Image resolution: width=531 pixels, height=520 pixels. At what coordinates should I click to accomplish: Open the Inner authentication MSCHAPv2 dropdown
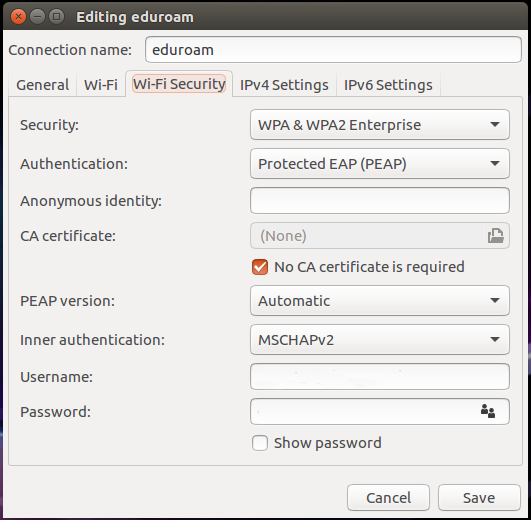tap(380, 340)
